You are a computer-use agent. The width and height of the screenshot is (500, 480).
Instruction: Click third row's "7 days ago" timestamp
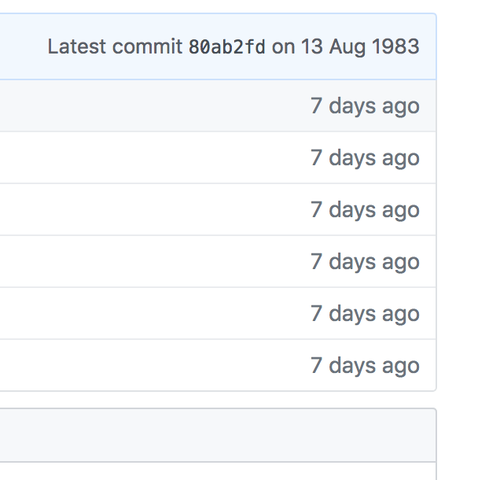[x=365, y=210]
